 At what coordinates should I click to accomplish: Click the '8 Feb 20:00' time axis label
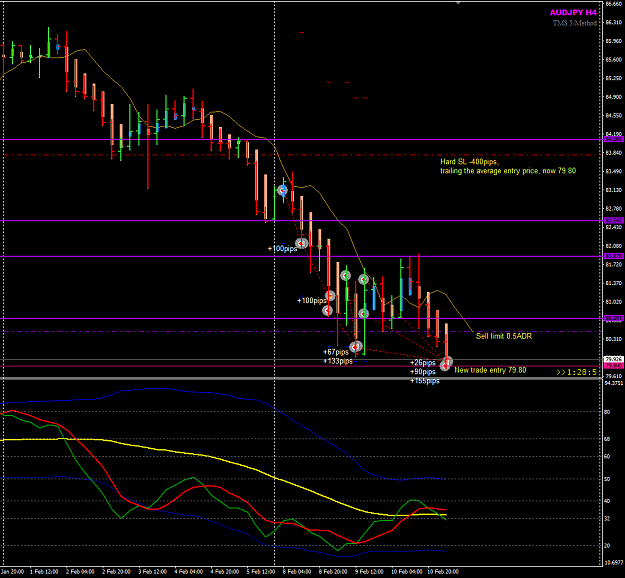[333, 572]
